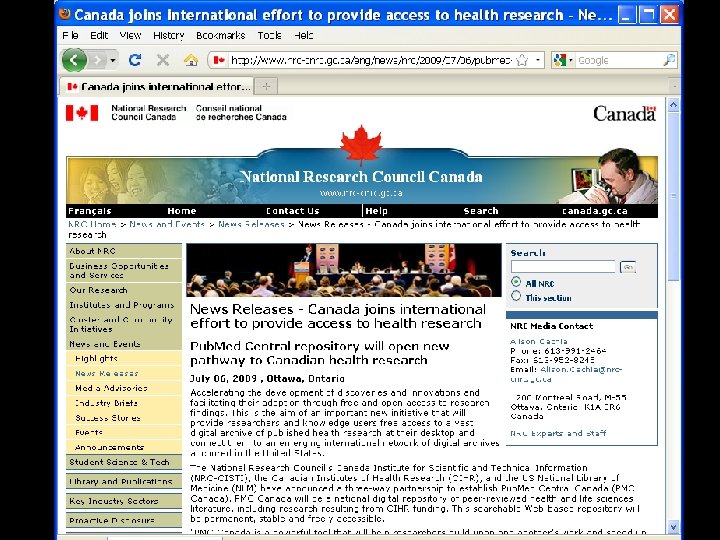Open the Google search engine selector dropdown
The width and height of the screenshot is (720, 540).
click(x=563, y=60)
